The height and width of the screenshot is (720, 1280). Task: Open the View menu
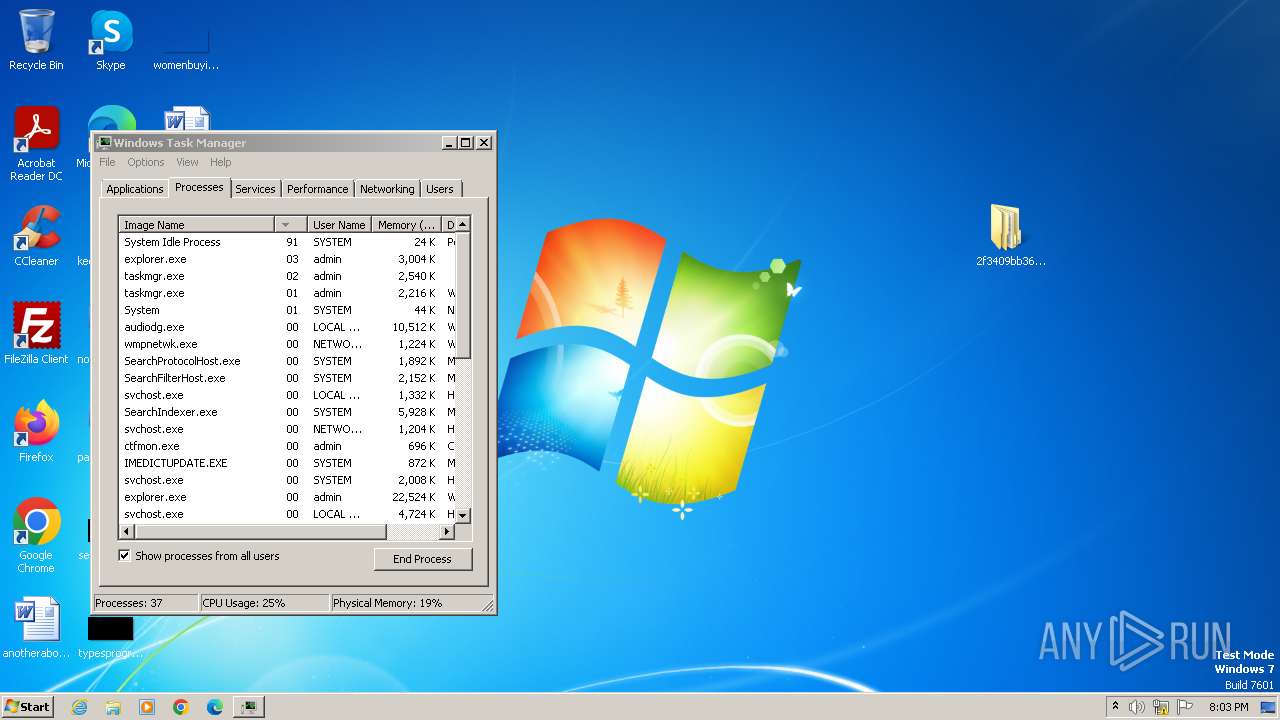[187, 162]
